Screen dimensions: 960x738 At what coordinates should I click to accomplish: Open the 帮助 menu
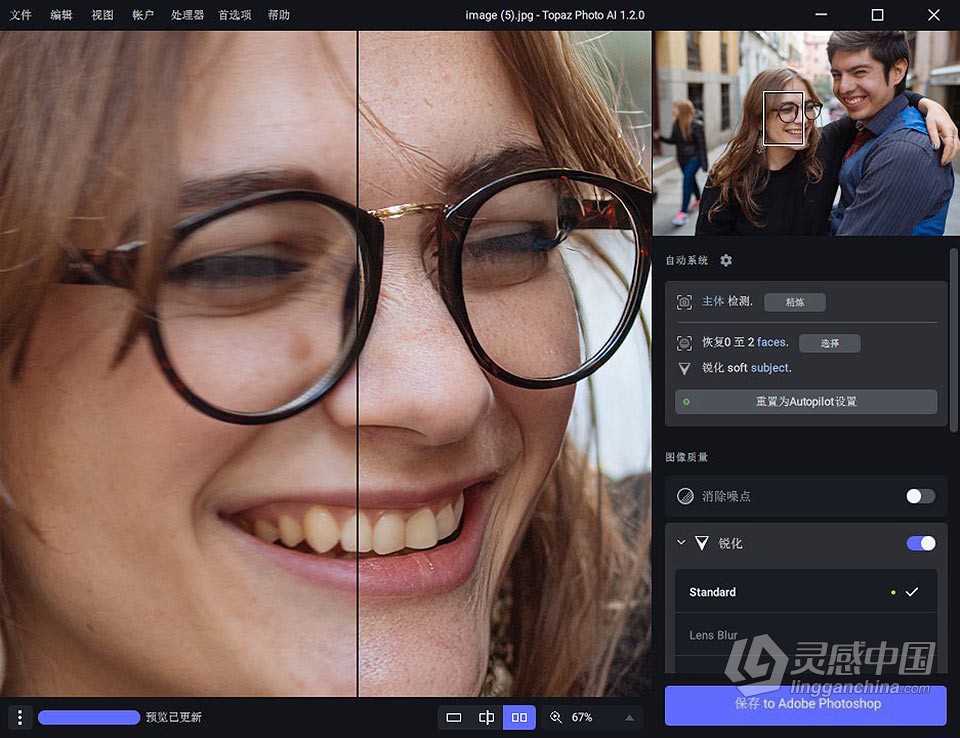click(279, 15)
